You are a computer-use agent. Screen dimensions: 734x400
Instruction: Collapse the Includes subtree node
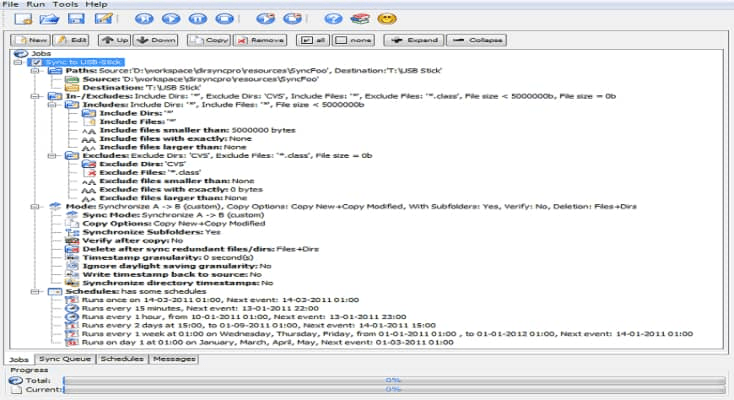52,104
